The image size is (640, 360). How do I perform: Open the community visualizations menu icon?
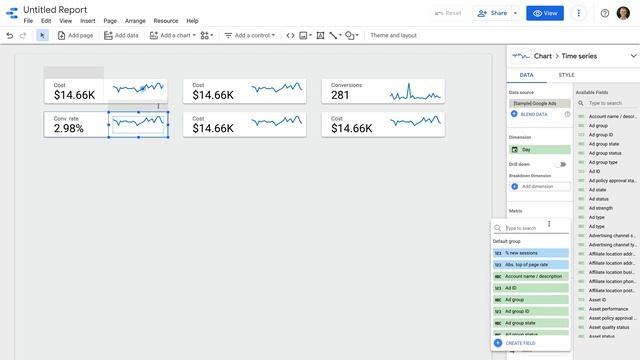(x=207, y=36)
